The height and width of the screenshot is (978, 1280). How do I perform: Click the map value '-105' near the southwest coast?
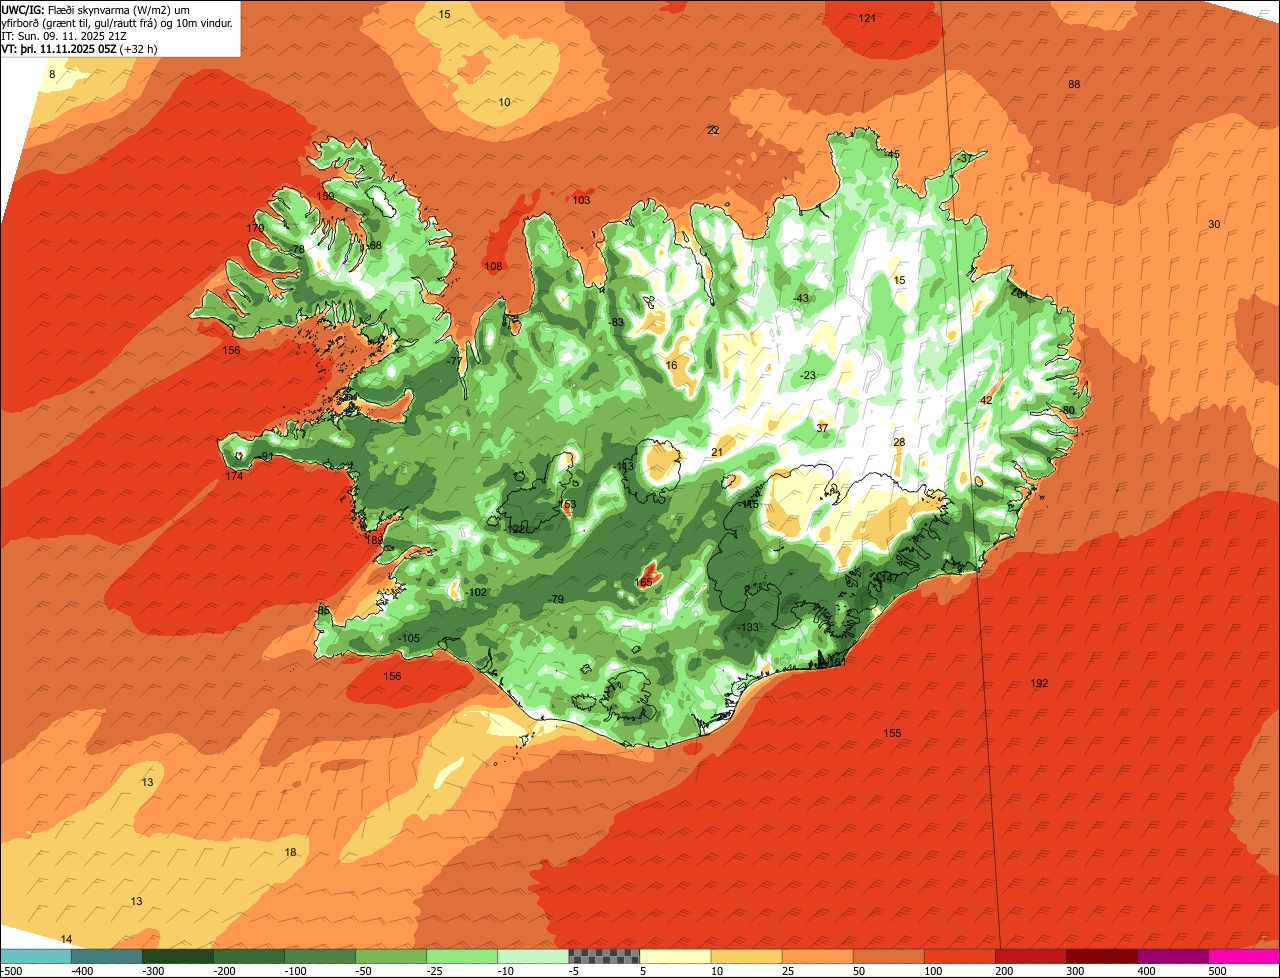click(408, 638)
